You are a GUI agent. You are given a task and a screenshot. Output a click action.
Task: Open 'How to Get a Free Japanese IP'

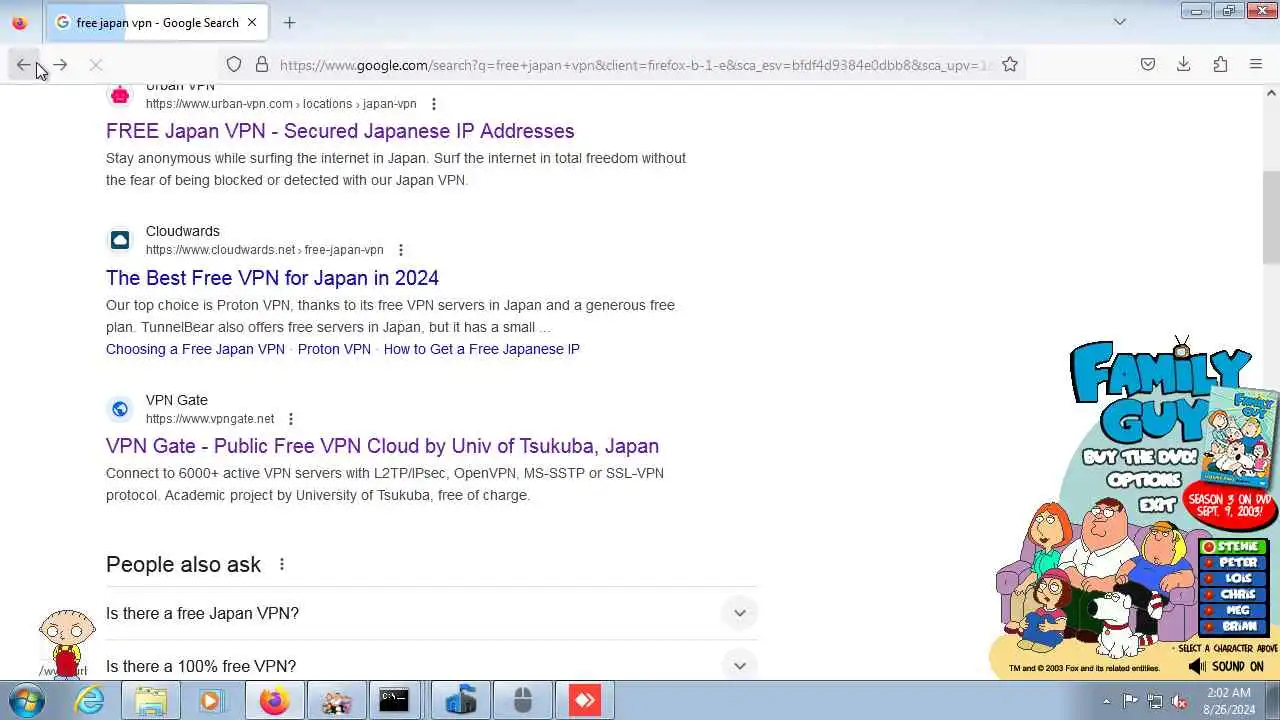tap(481, 349)
